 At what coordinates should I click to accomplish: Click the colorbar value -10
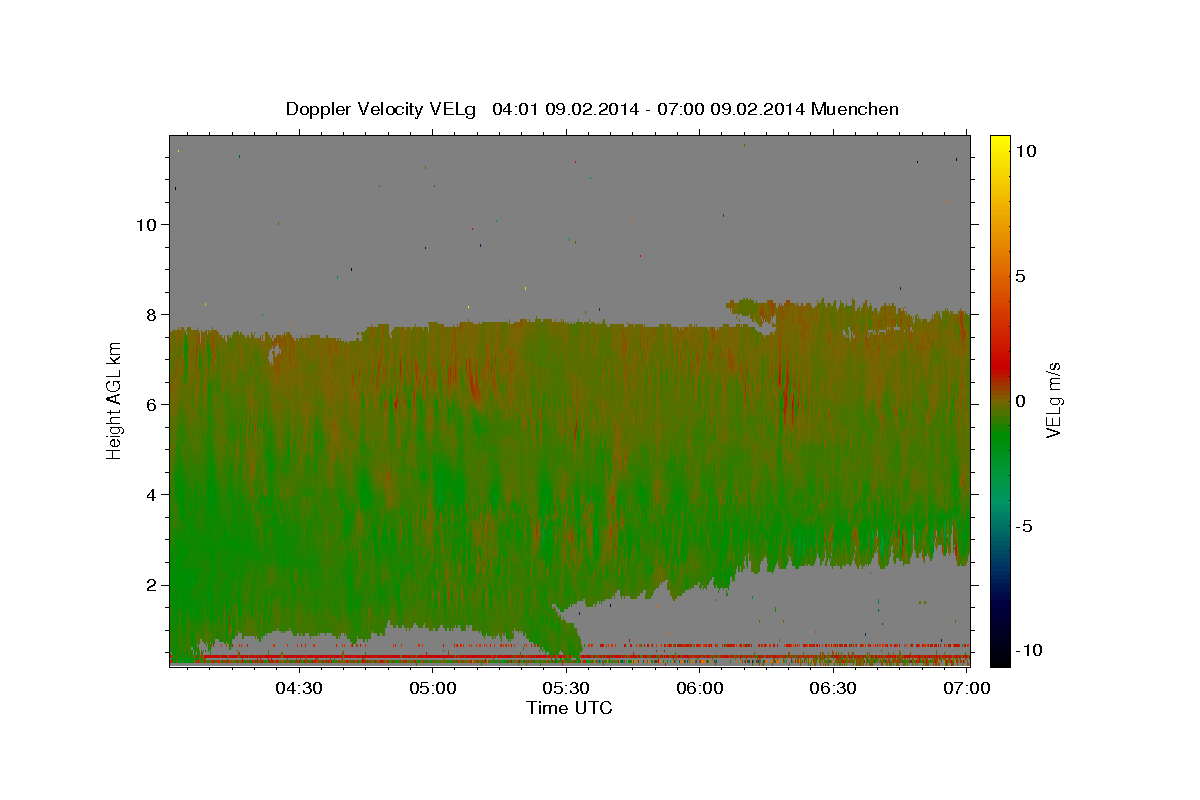[x=1029, y=651]
